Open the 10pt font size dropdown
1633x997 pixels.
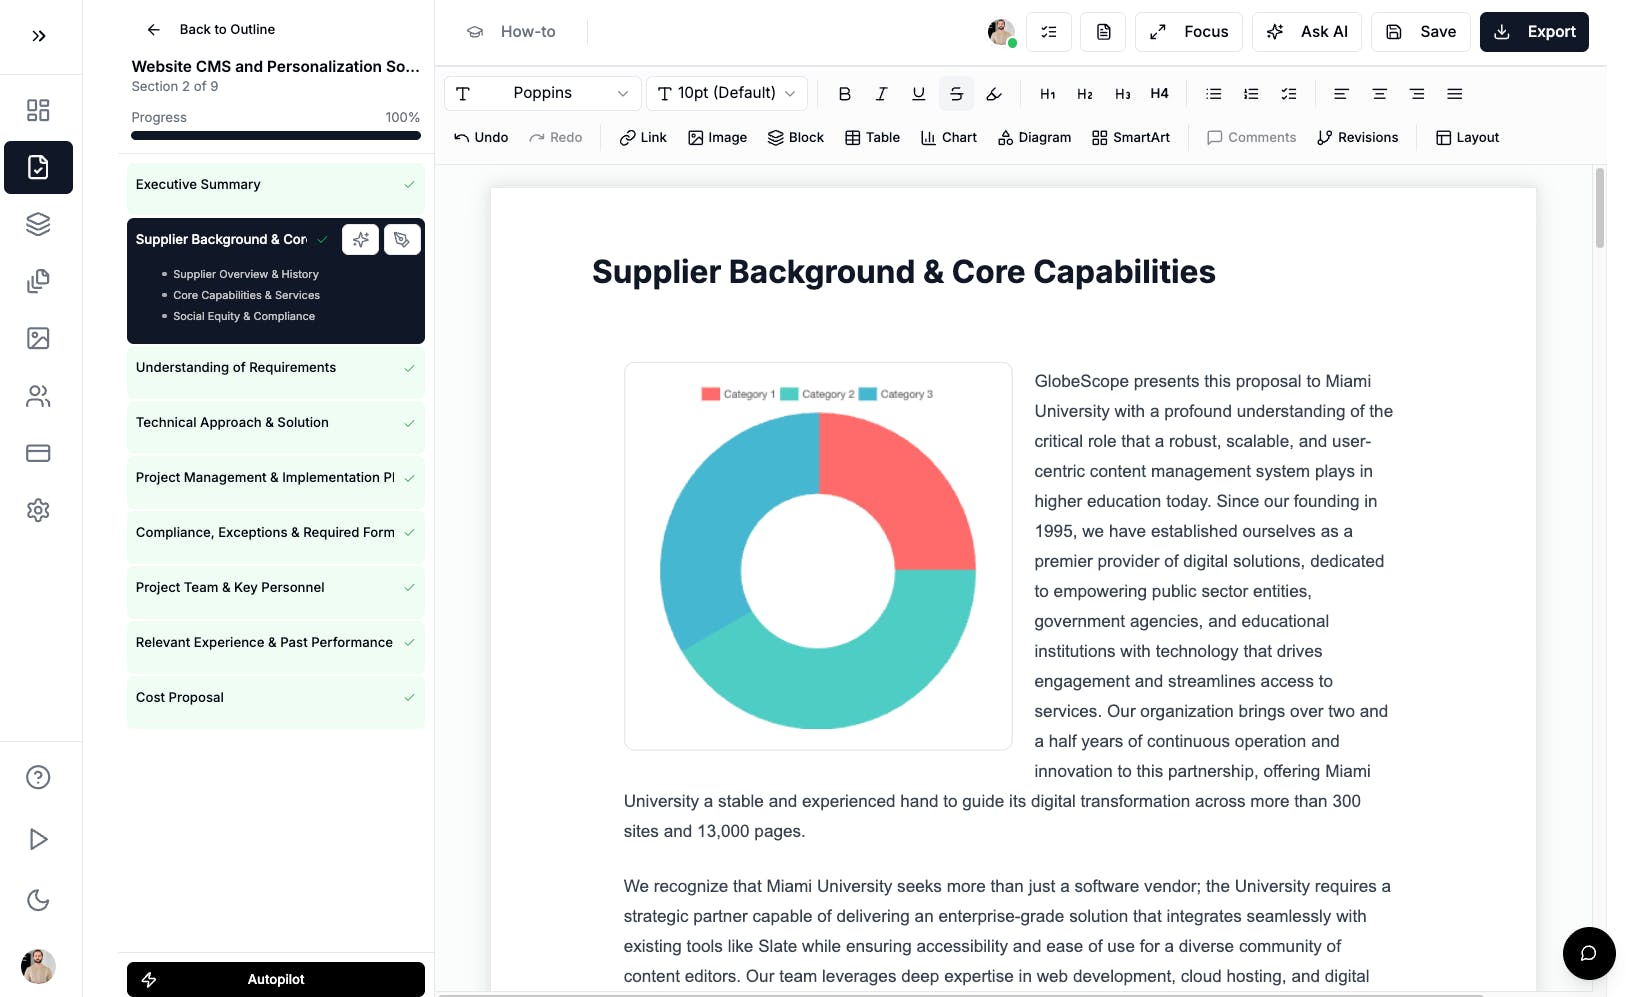pos(726,94)
